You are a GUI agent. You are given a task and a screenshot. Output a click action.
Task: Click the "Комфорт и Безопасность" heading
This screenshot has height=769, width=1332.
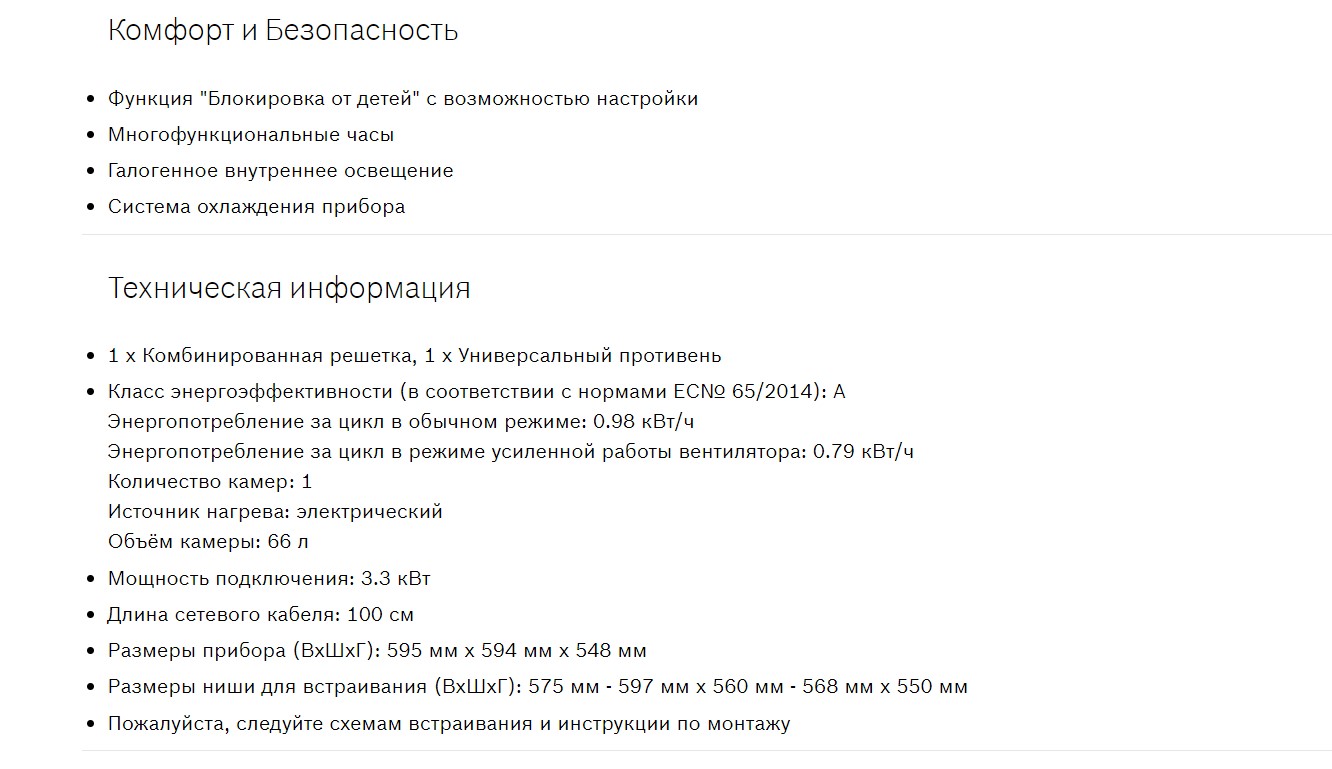click(x=283, y=31)
